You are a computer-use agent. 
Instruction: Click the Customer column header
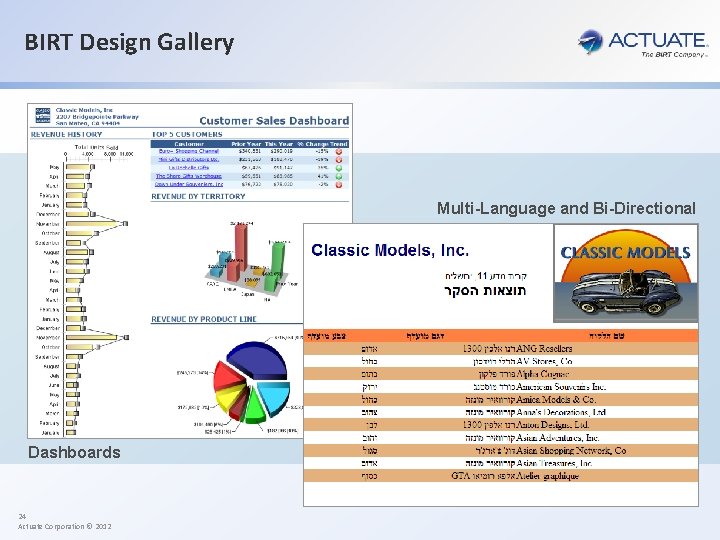click(189, 144)
